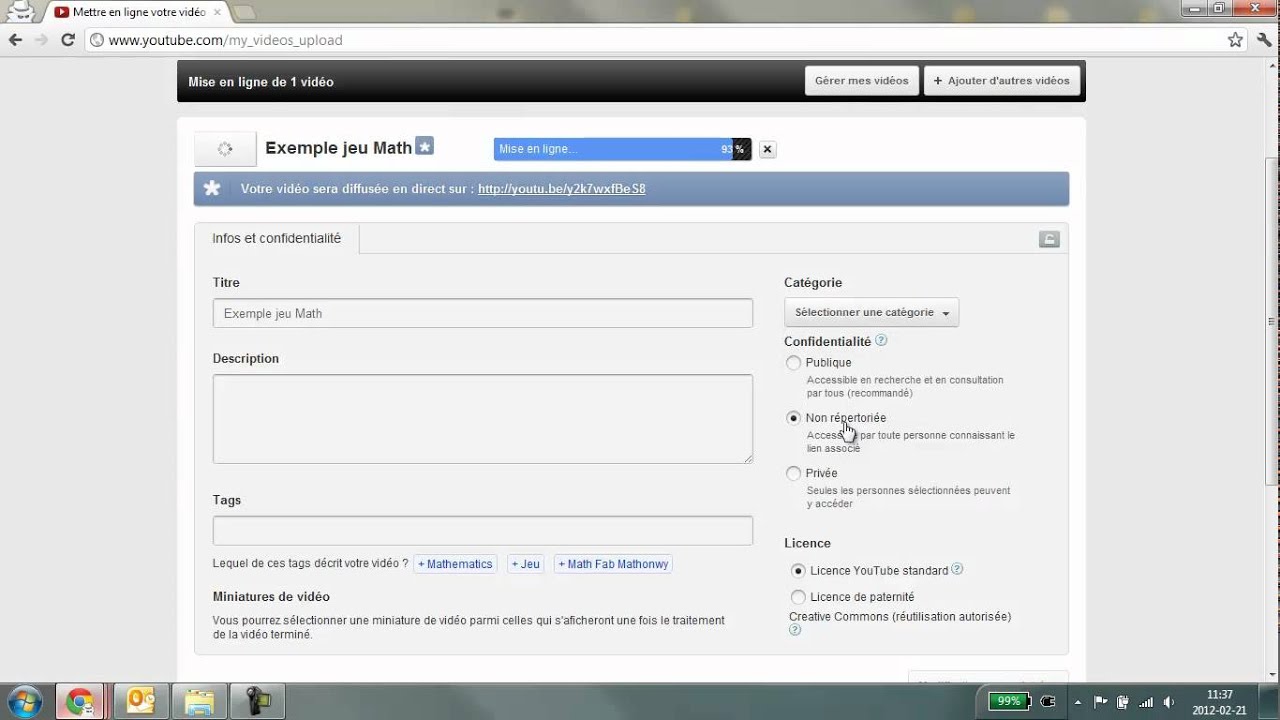The width and height of the screenshot is (1280, 720).
Task: Switch to the Infos et confidentialité tab
Action: 276,238
